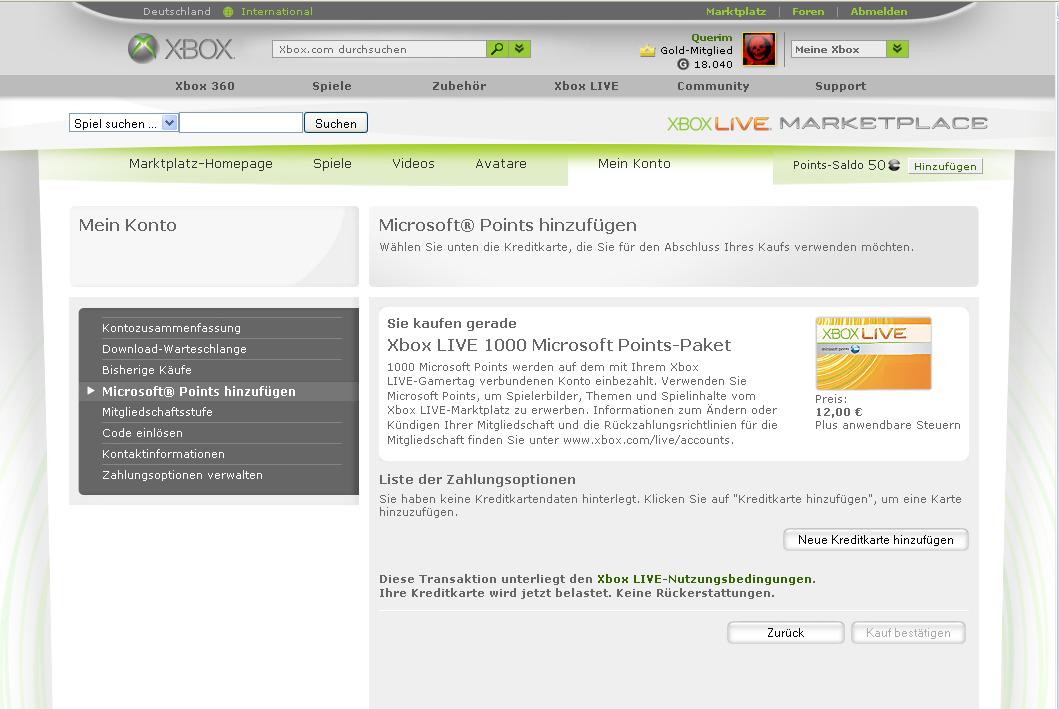Click Neue Kreditkarte hinzufügen button
1059x709 pixels.
[x=875, y=540]
